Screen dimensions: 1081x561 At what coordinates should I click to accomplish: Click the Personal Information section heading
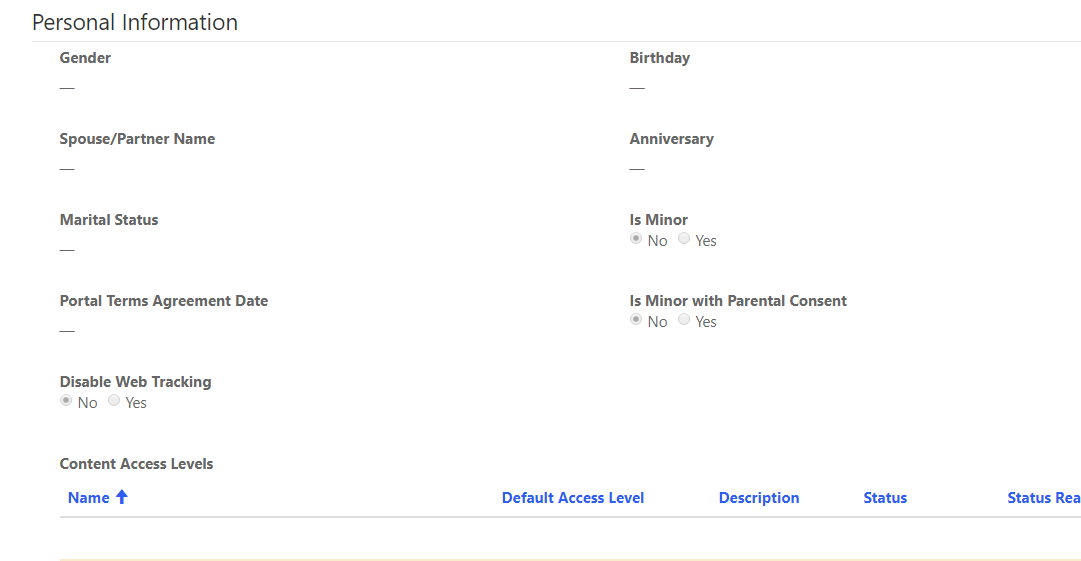(x=135, y=22)
